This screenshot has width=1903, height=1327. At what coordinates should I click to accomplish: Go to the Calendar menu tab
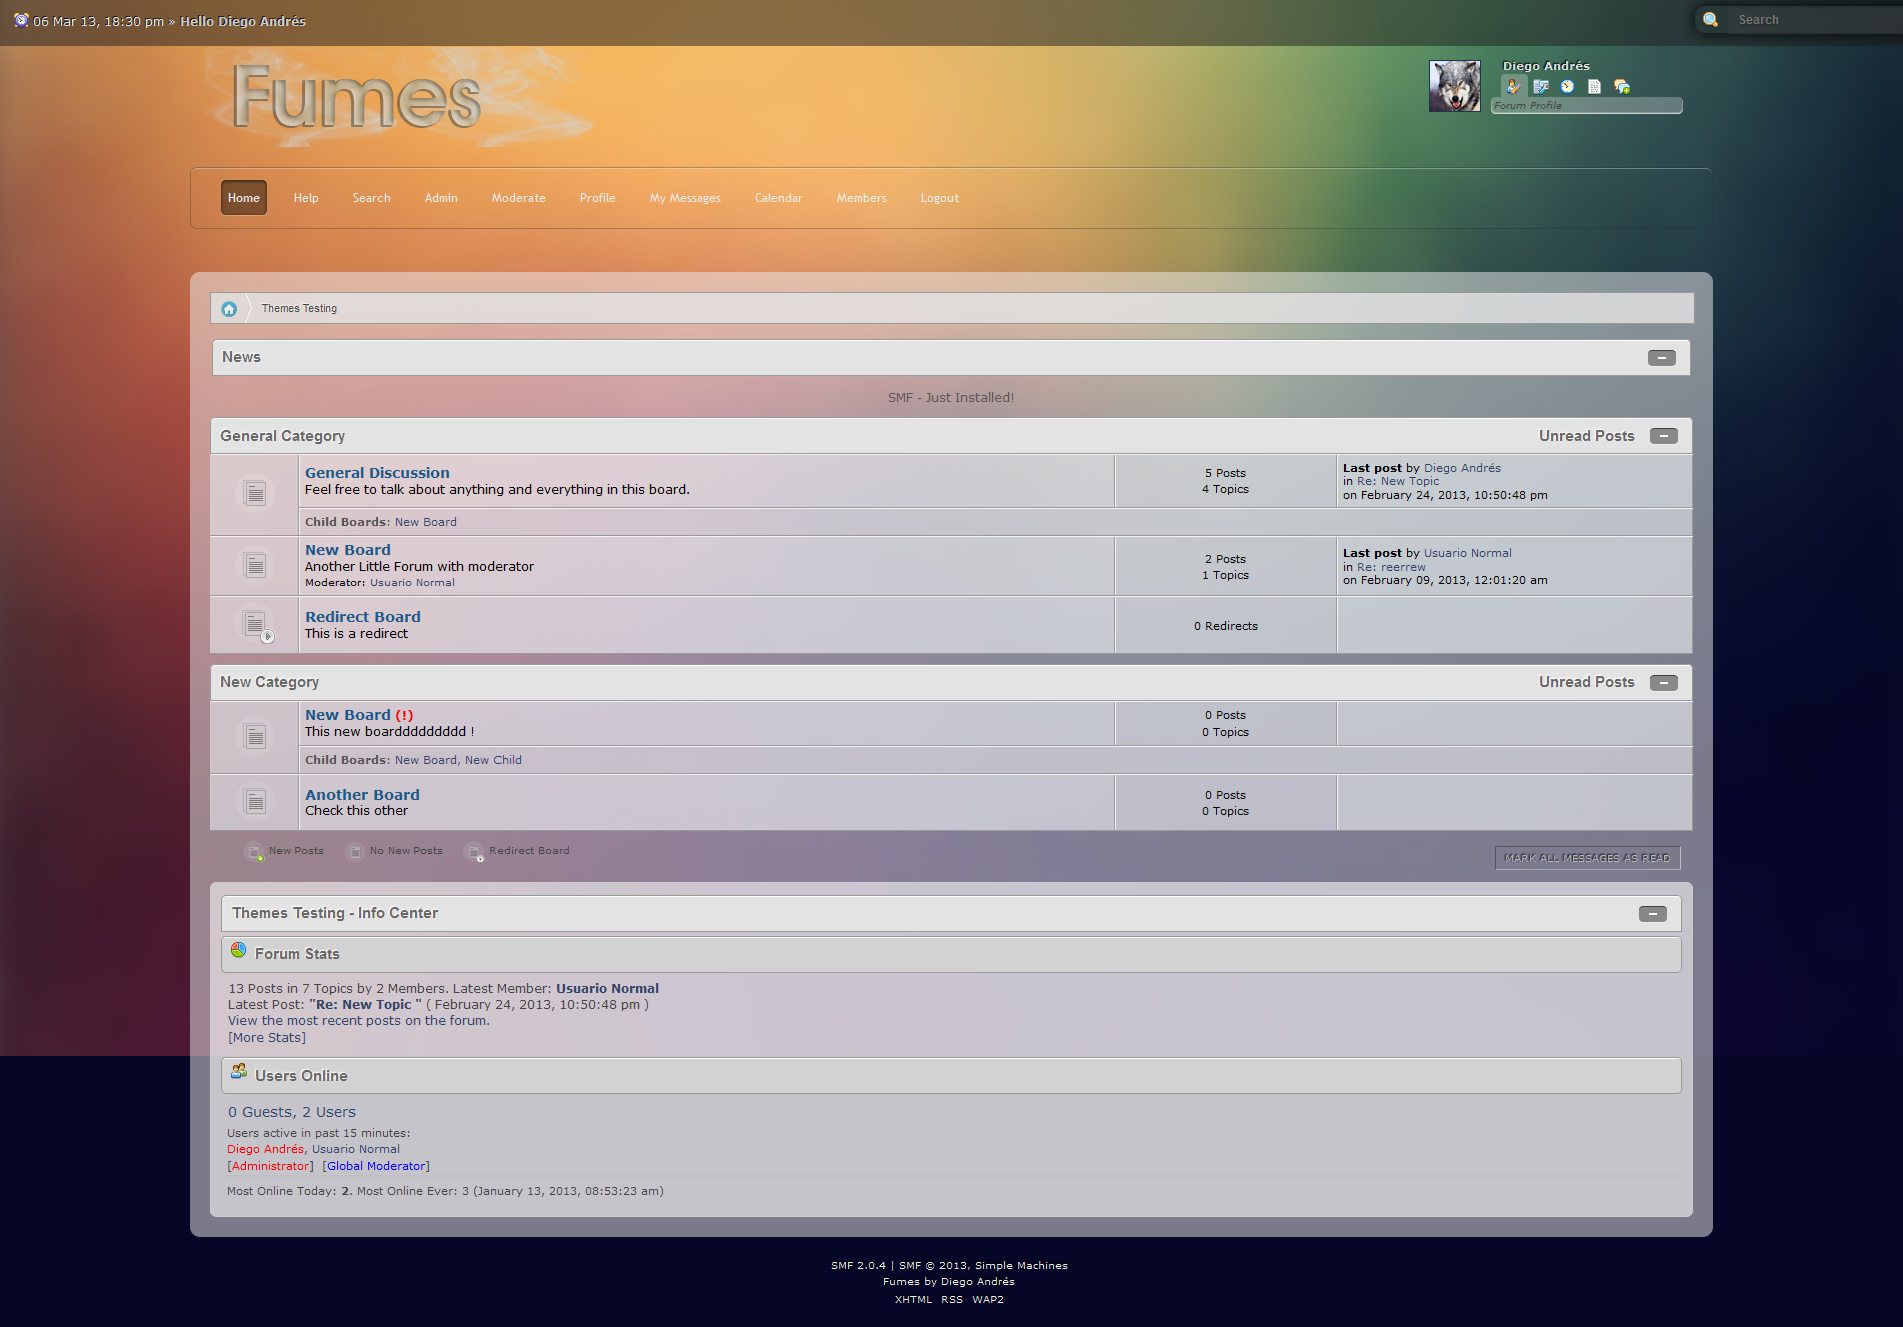(x=778, y=198)
